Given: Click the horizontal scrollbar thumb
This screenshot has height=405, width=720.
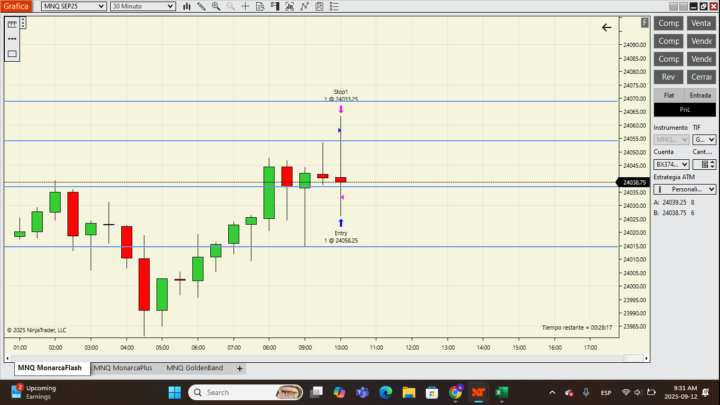Looking at the screenshot, I should coord(633,358).
